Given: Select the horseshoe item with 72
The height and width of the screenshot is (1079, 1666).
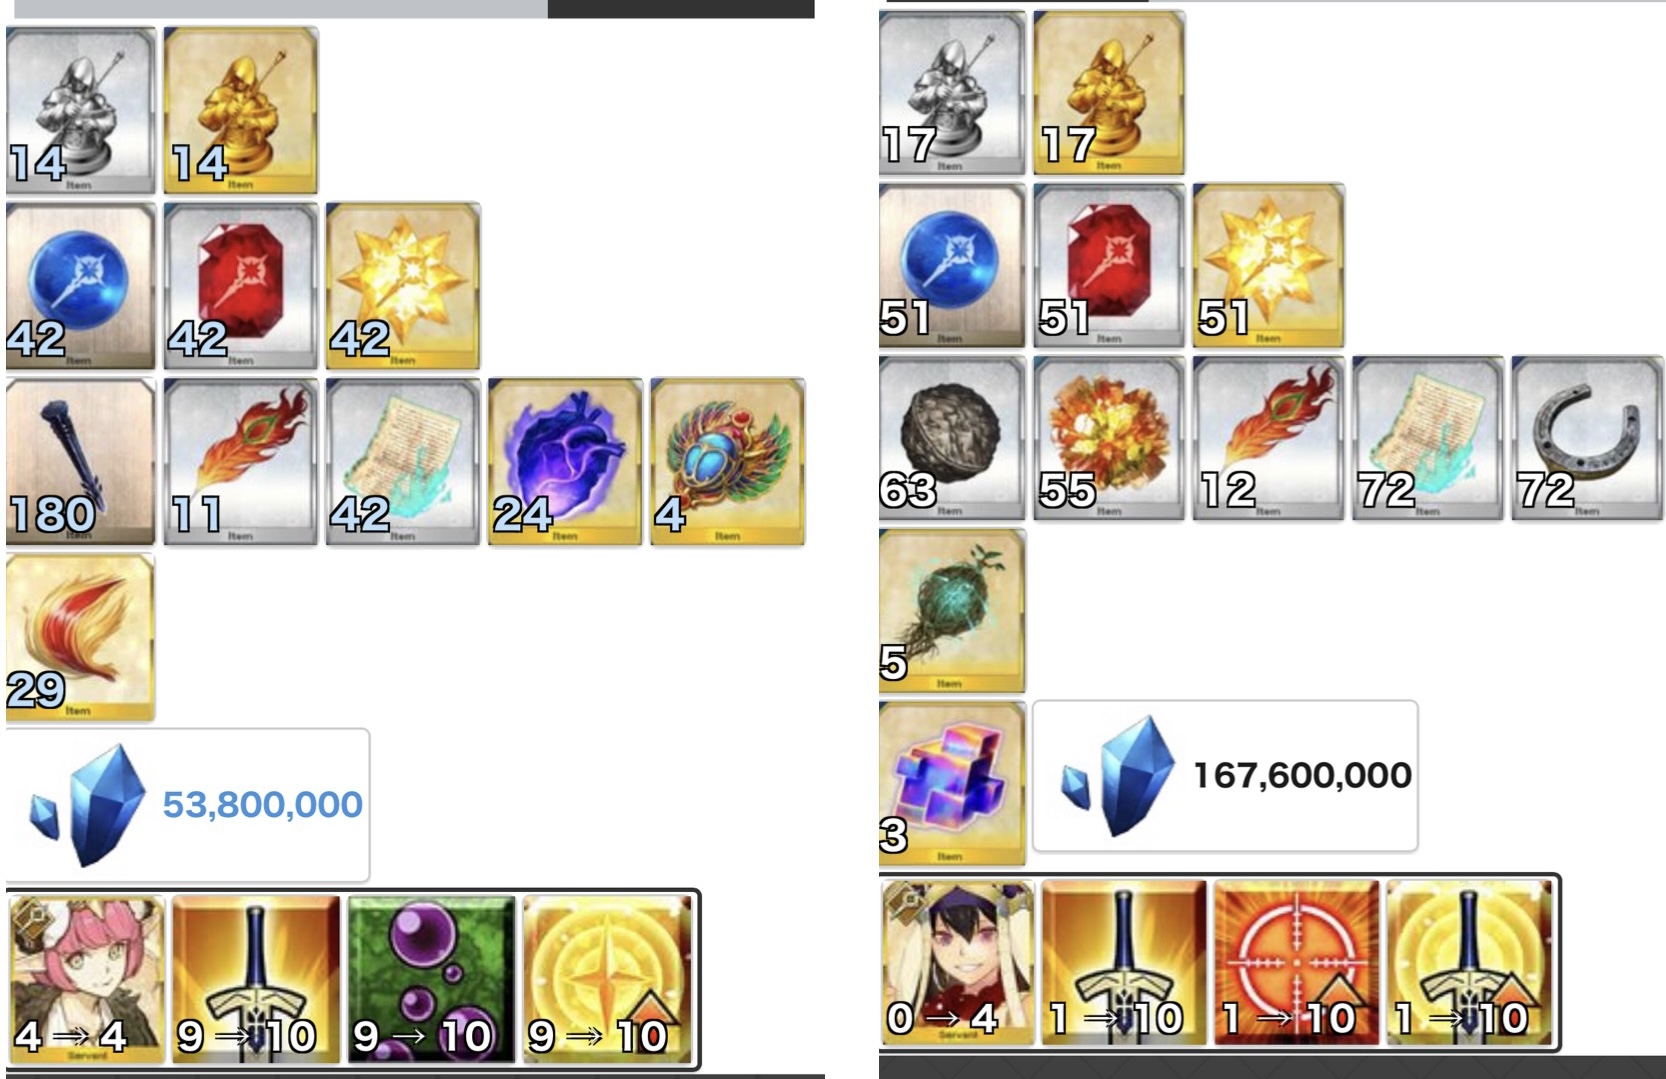Looking at the screenshot, I should pyautogui.click(x=1587, y=438).
